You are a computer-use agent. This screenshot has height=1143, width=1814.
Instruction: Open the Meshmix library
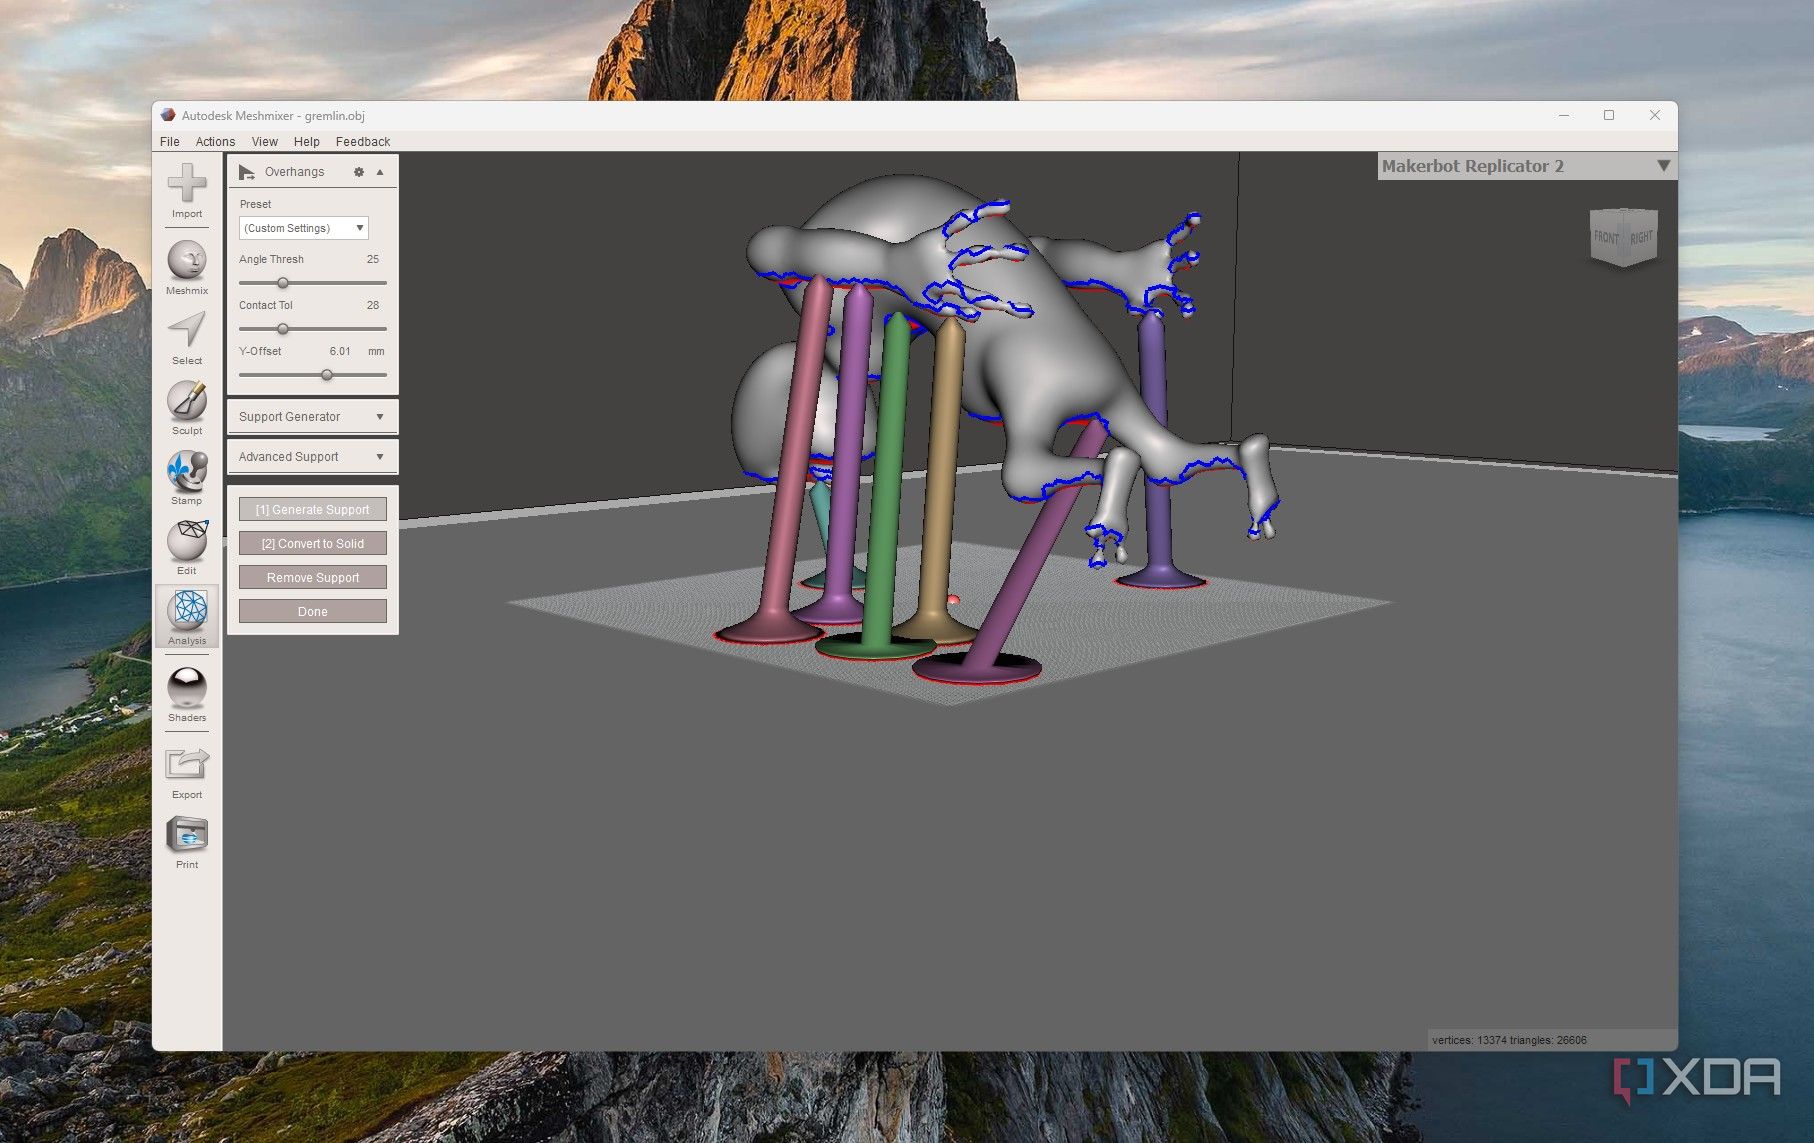coord(187,267)
